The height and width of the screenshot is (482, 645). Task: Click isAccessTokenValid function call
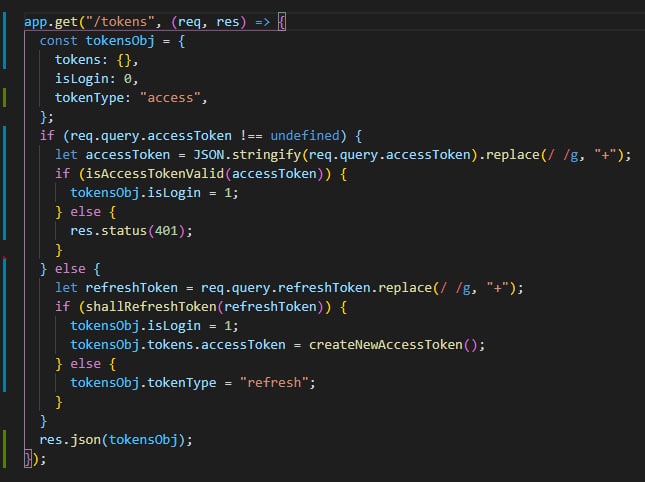pyautogui.click(x=204, y=174)
